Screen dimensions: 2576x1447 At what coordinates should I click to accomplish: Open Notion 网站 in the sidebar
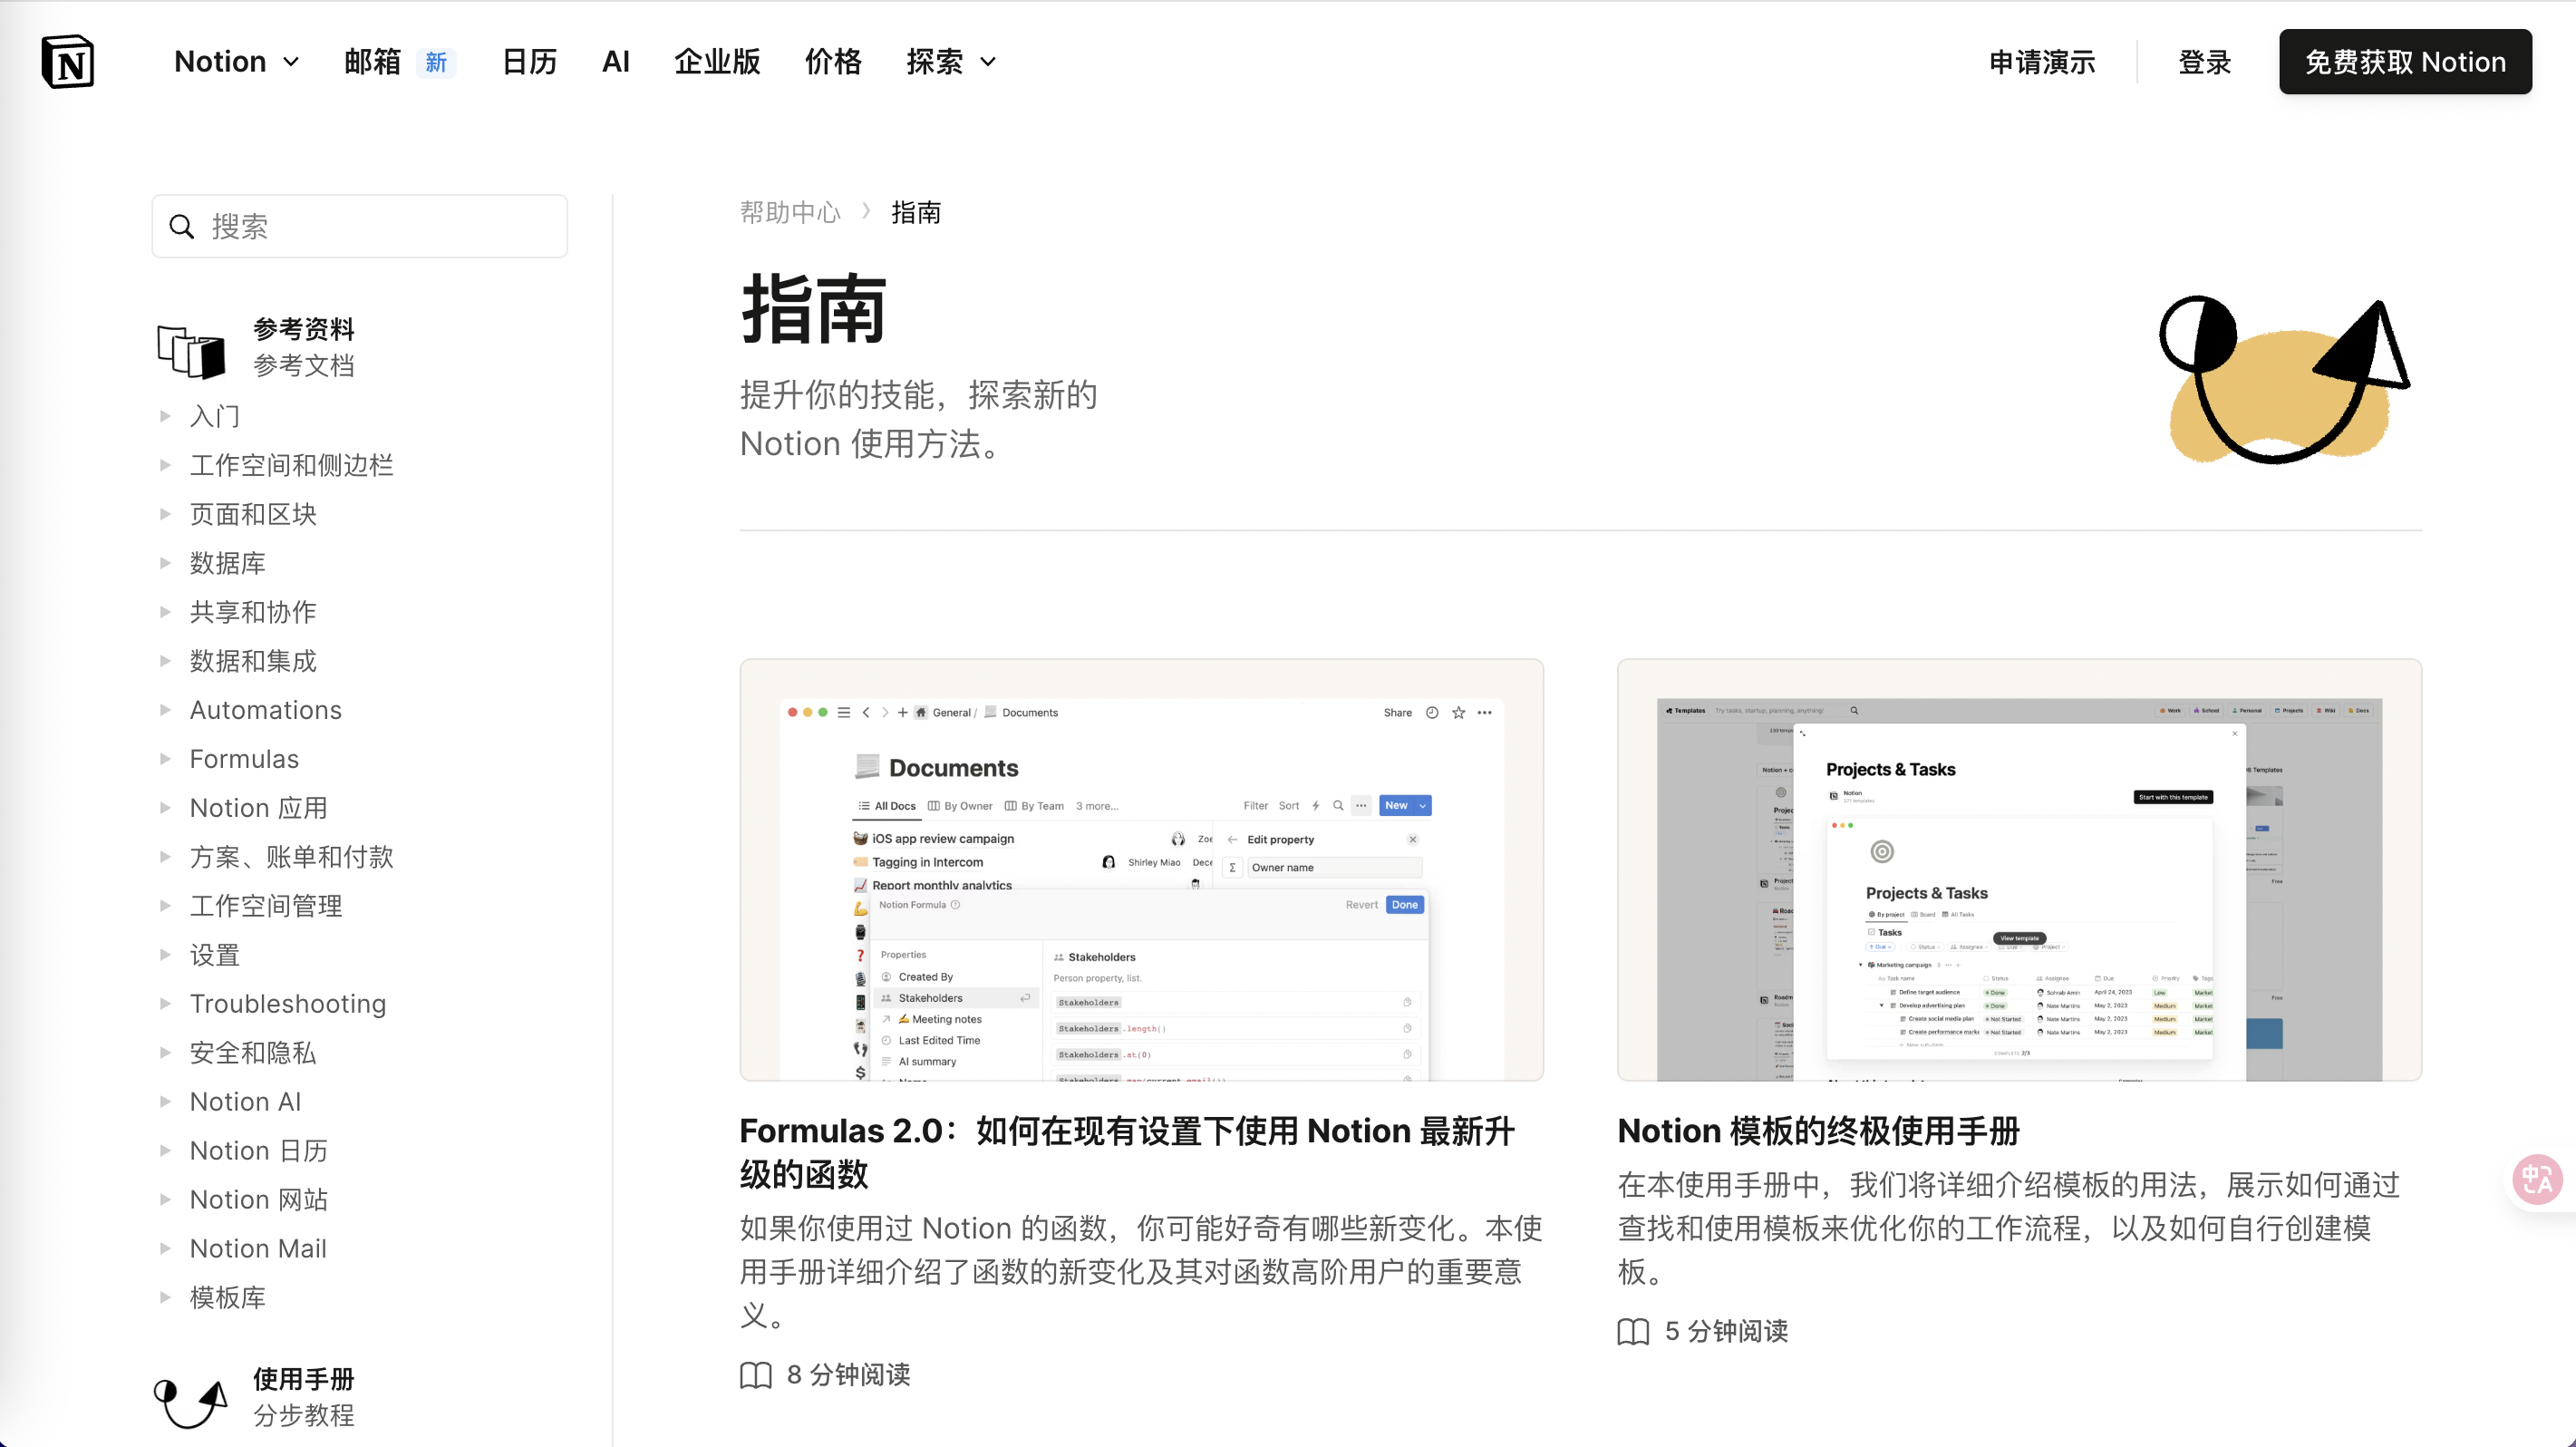(258, 1200)
